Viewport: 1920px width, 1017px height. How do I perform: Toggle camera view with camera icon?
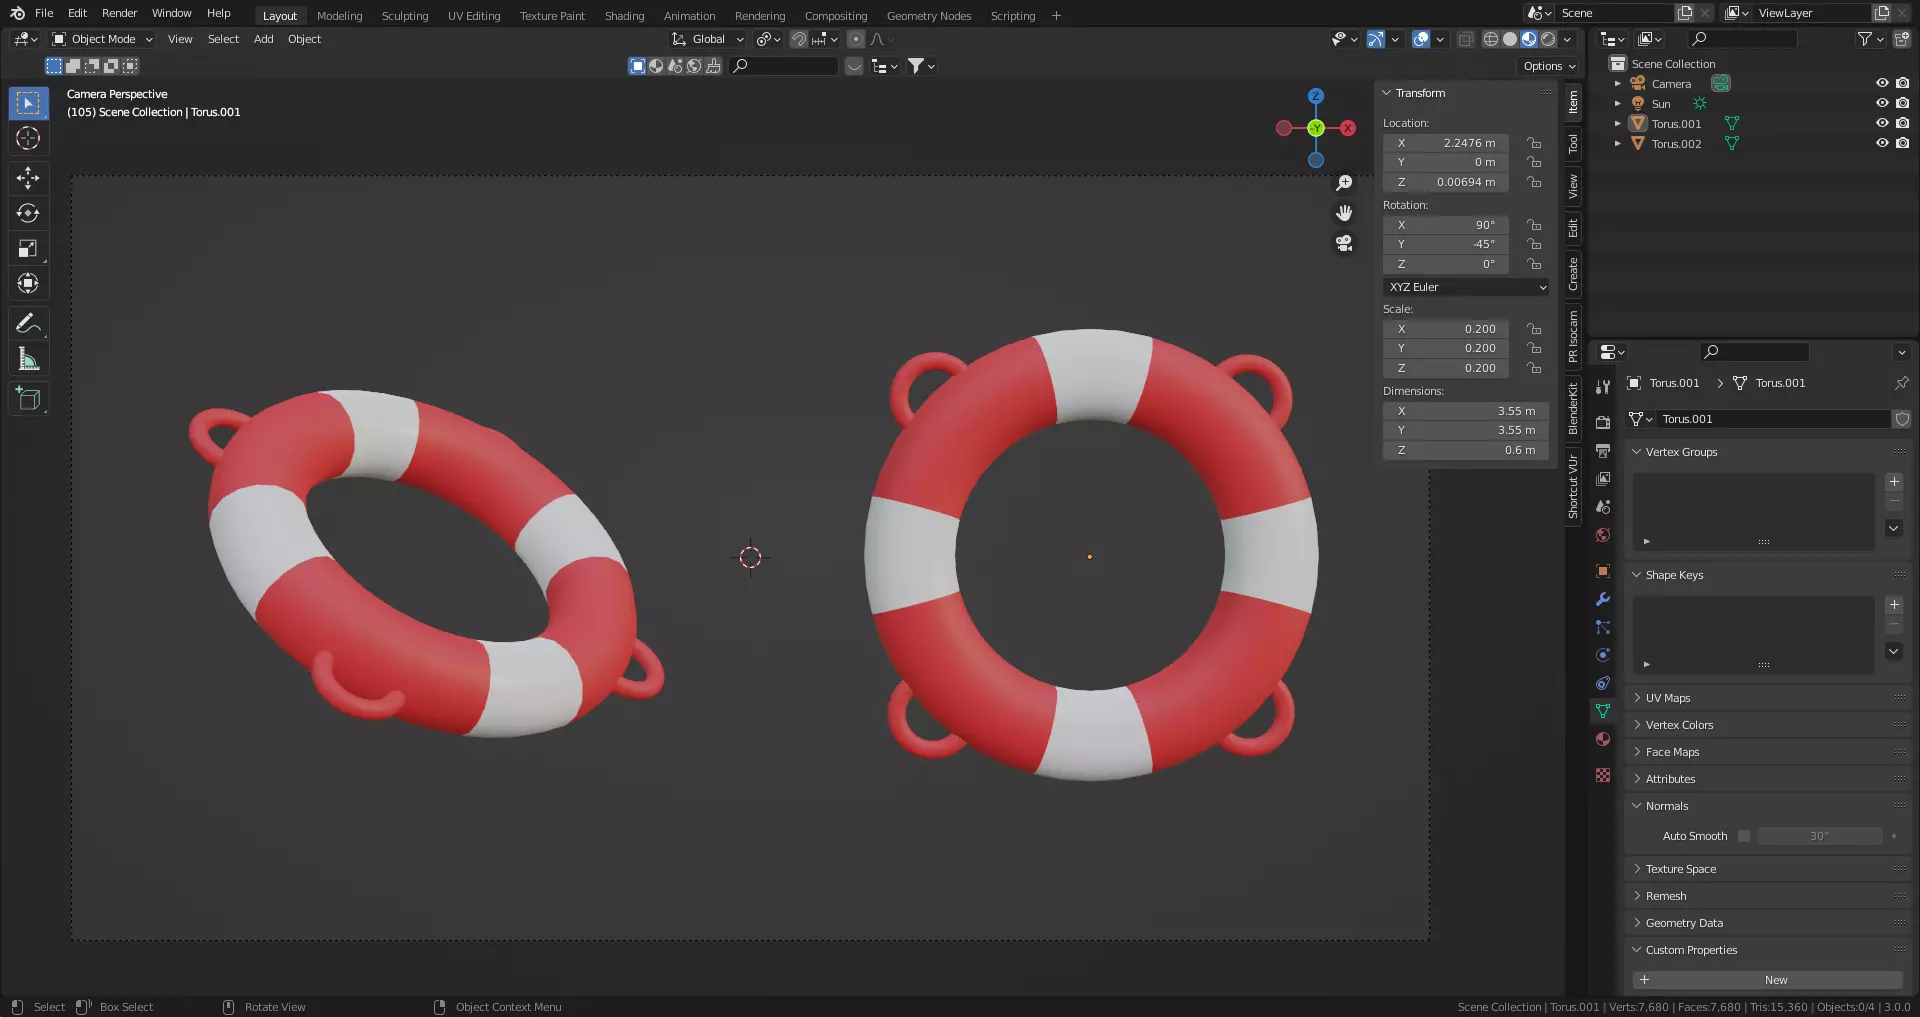[x=1344, y=243]
